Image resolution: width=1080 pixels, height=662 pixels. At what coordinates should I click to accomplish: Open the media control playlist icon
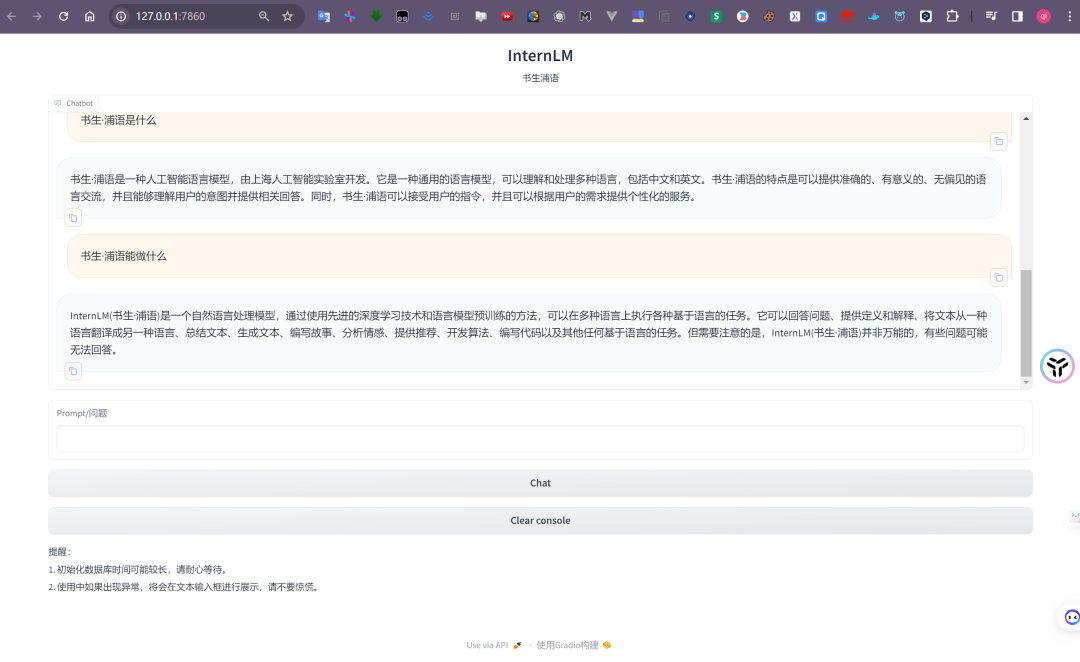coord(991,16)
